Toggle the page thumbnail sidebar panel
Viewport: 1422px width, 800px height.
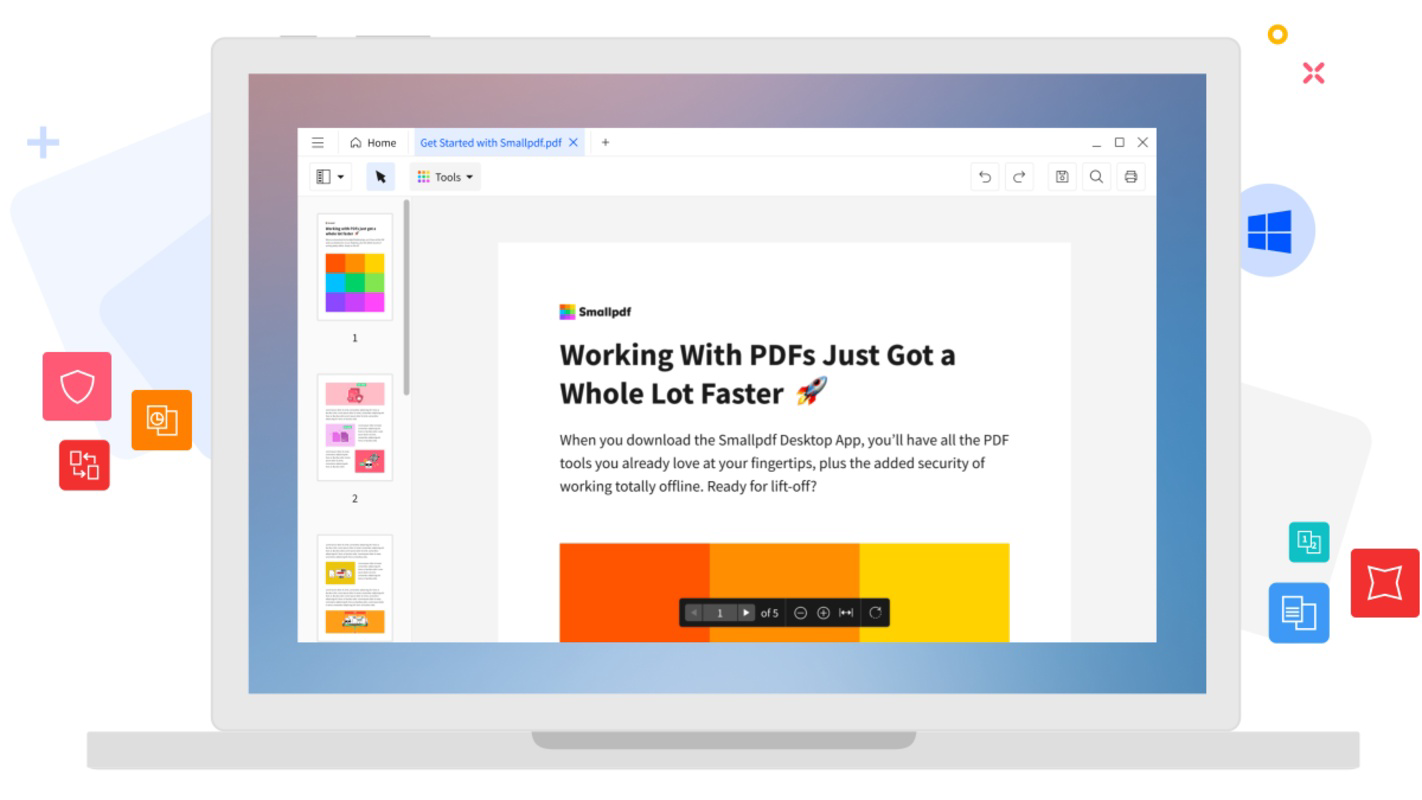point(323,176)
